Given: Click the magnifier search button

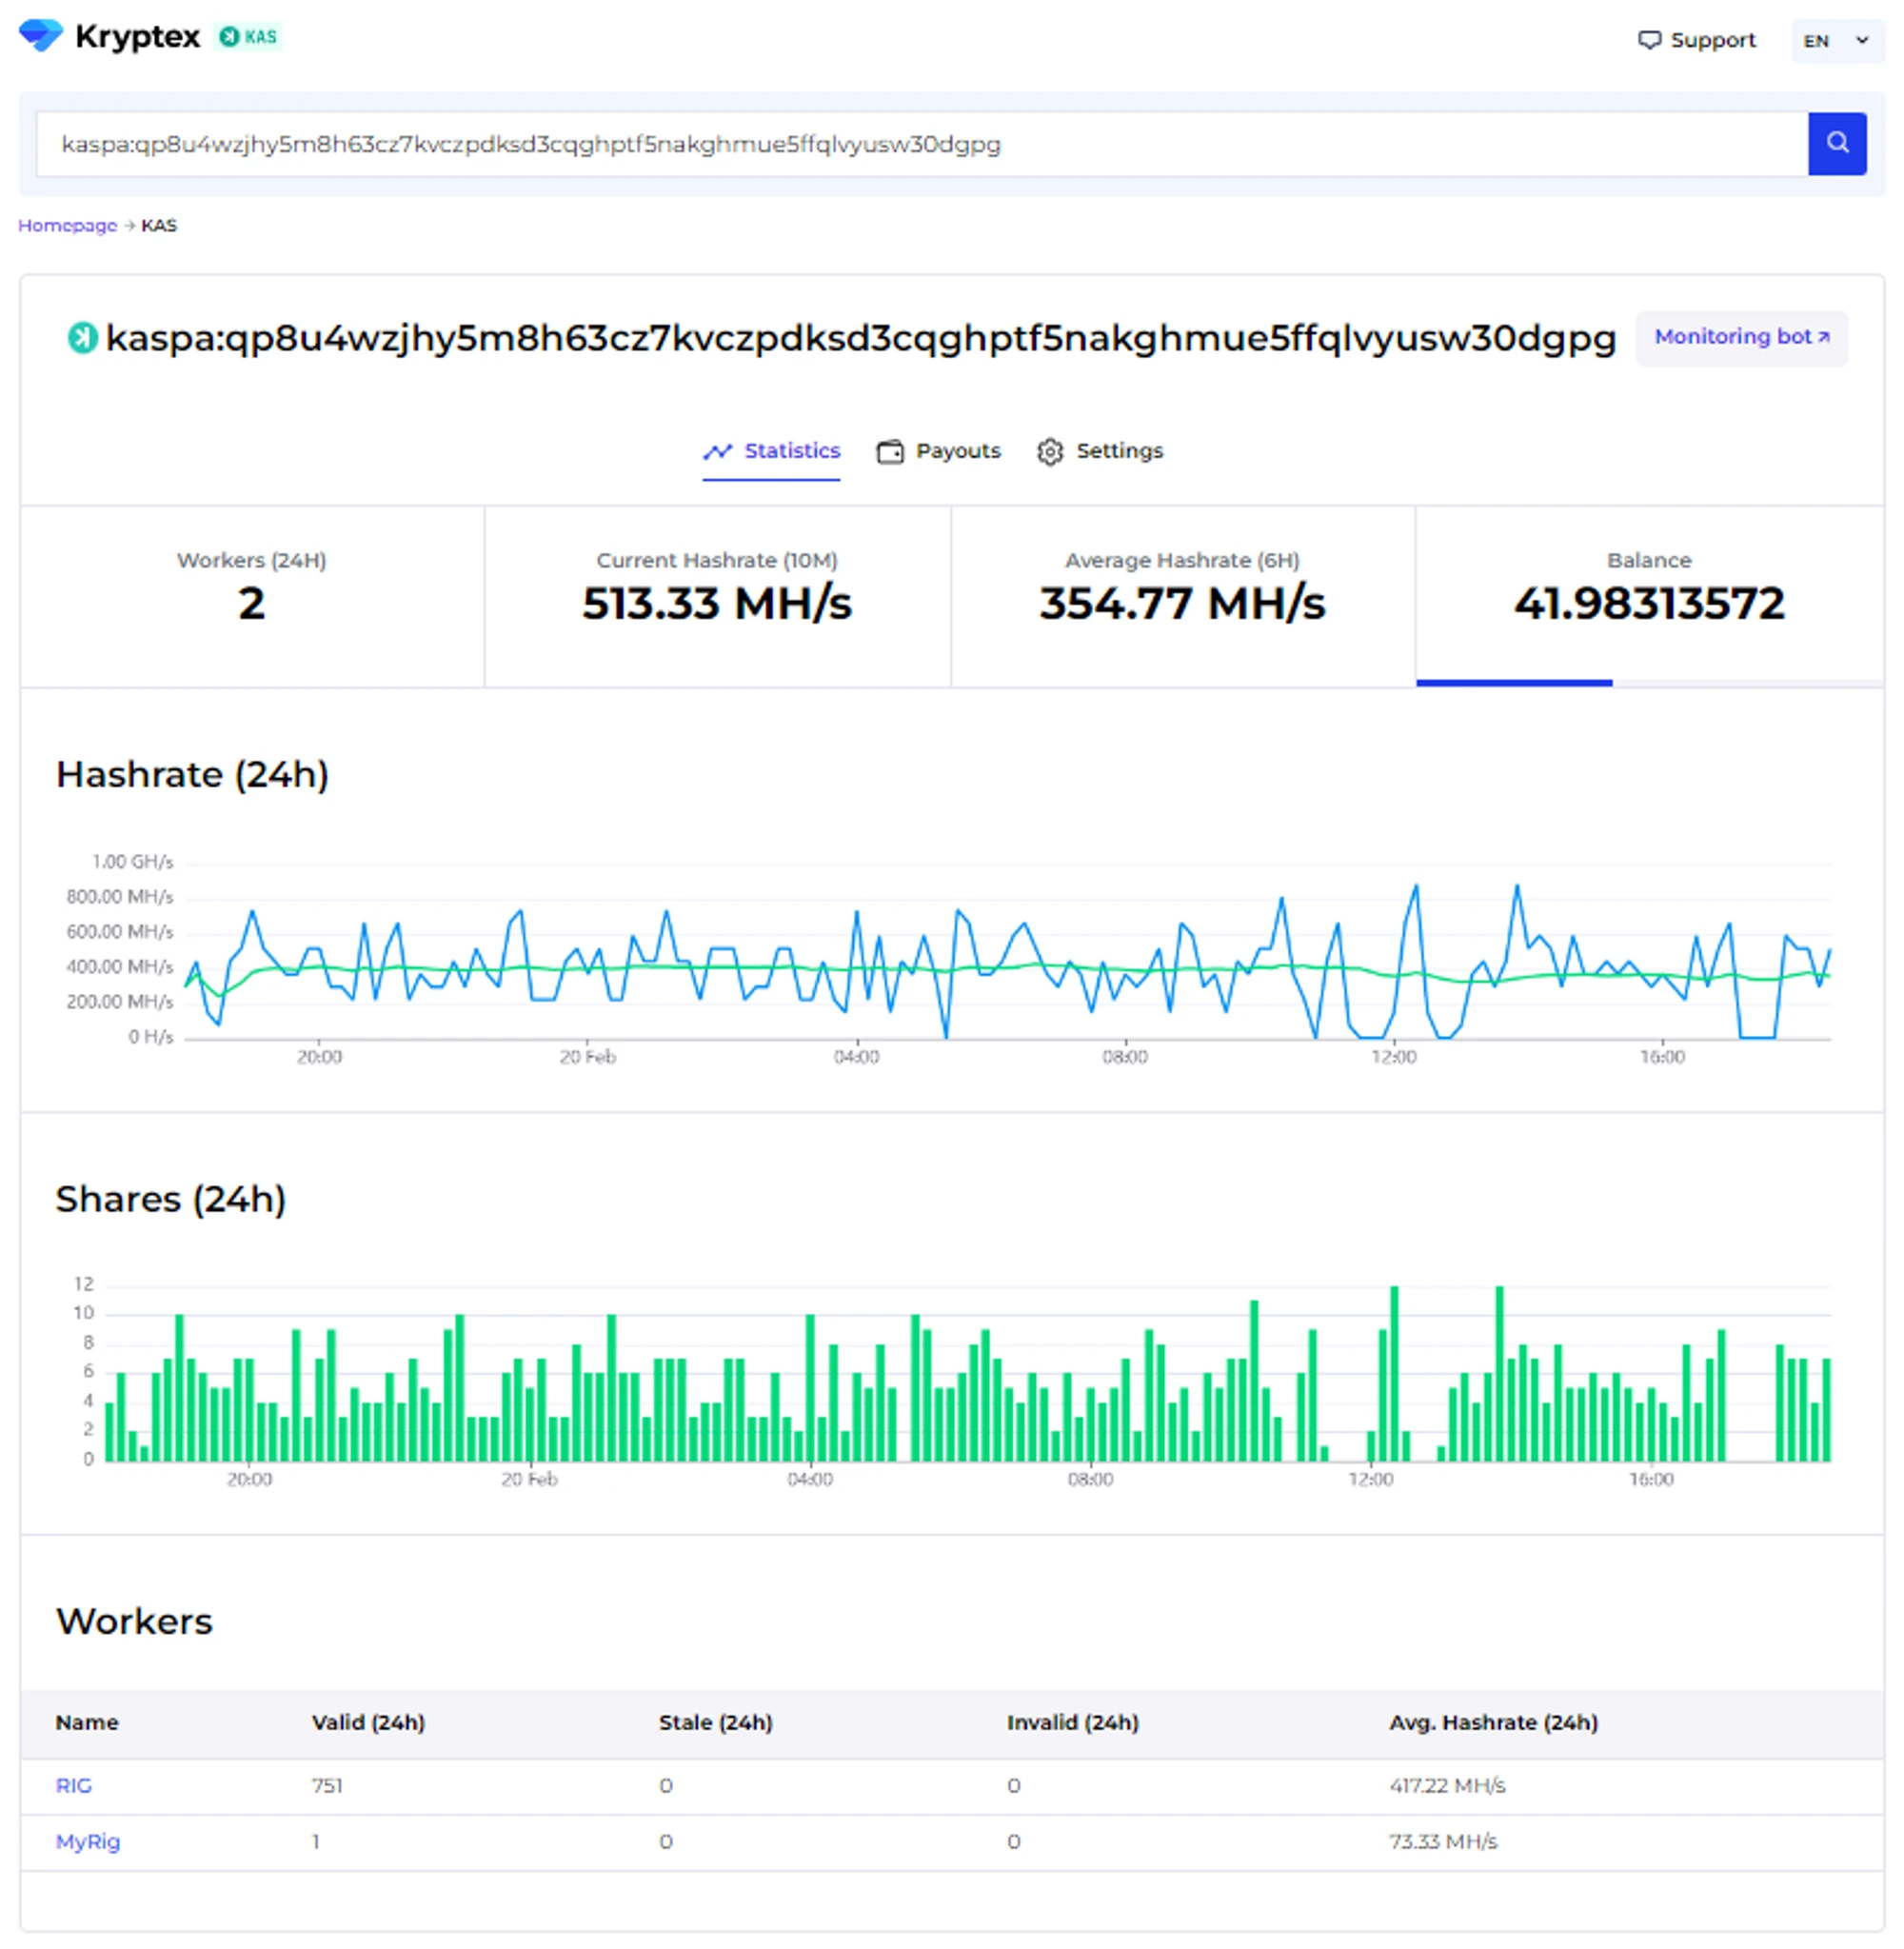Looking at the screenshot, I should (1836, 143).
